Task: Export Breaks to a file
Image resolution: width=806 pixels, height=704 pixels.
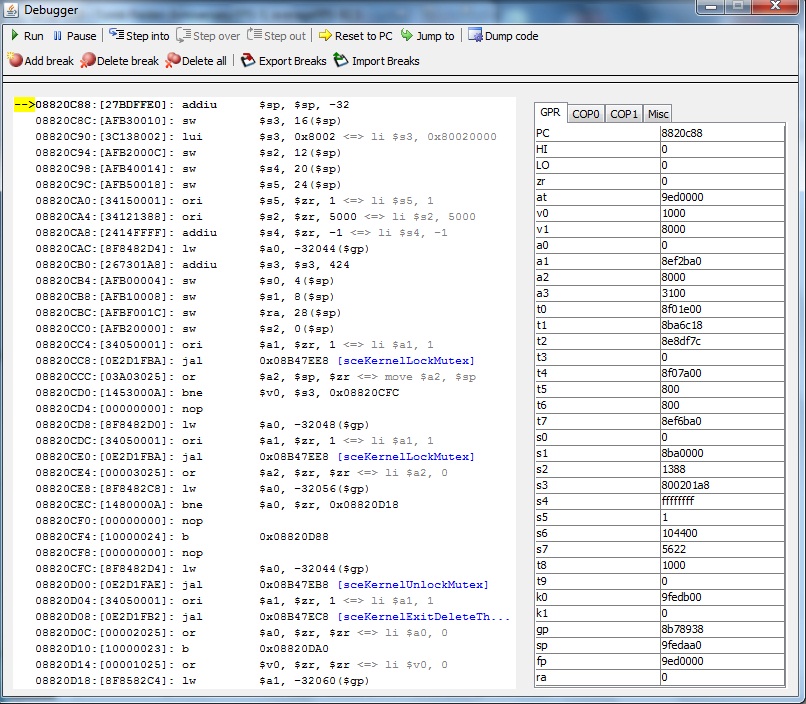Action: (x=284, y=61)
